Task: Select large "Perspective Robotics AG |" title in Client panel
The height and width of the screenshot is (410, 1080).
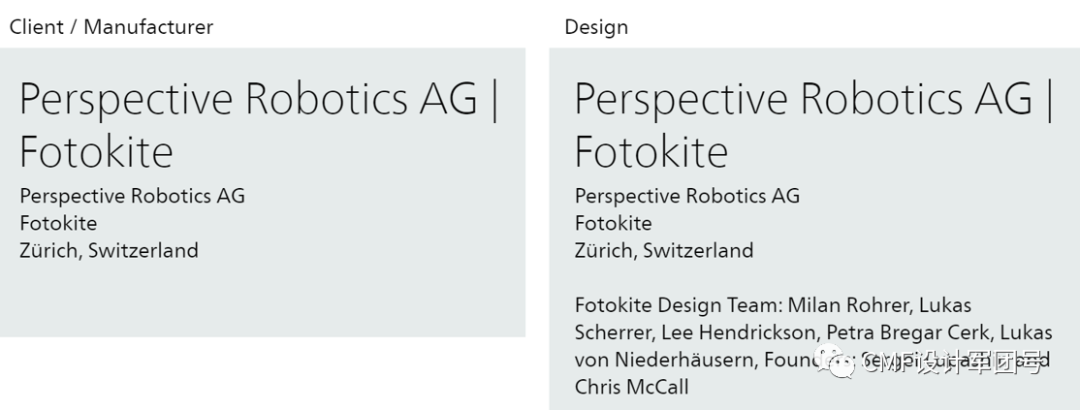Action: click(x=259, y=100)
